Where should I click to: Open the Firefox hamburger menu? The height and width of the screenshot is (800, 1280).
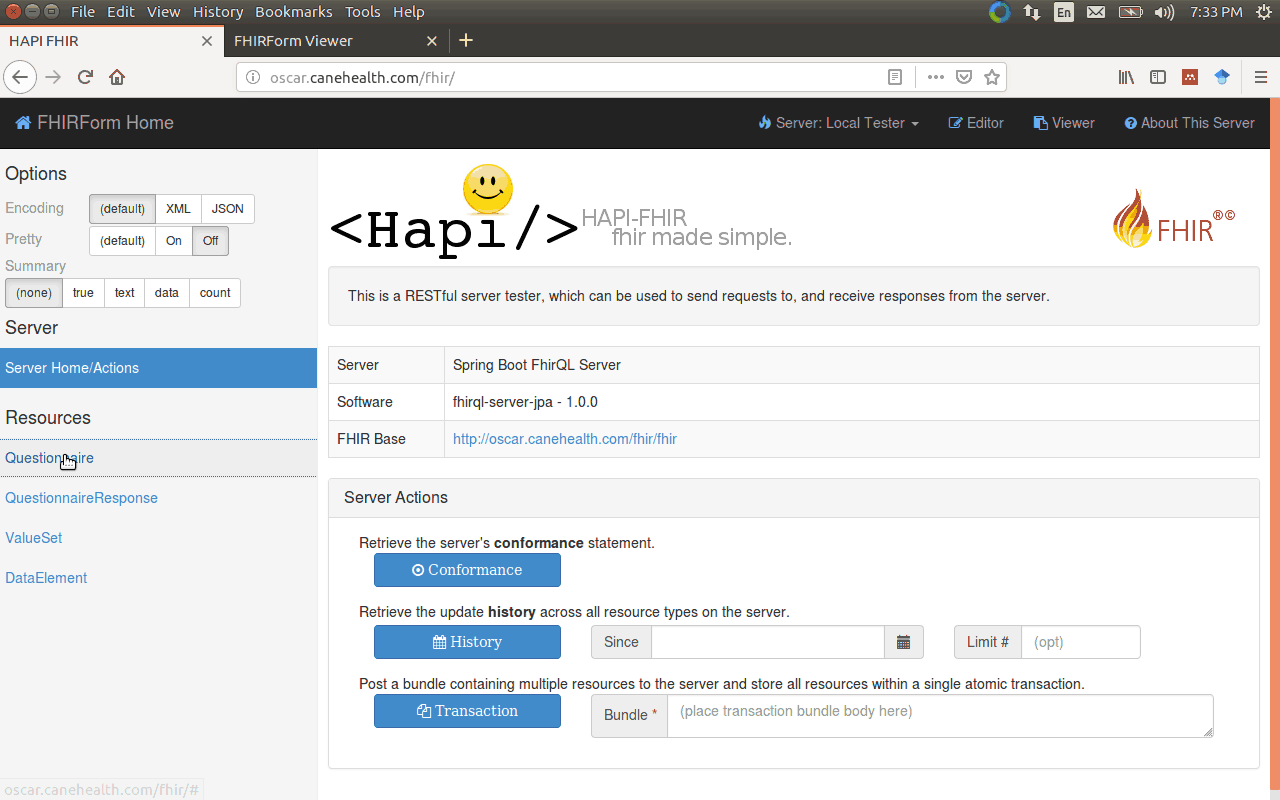(1261, 77)
